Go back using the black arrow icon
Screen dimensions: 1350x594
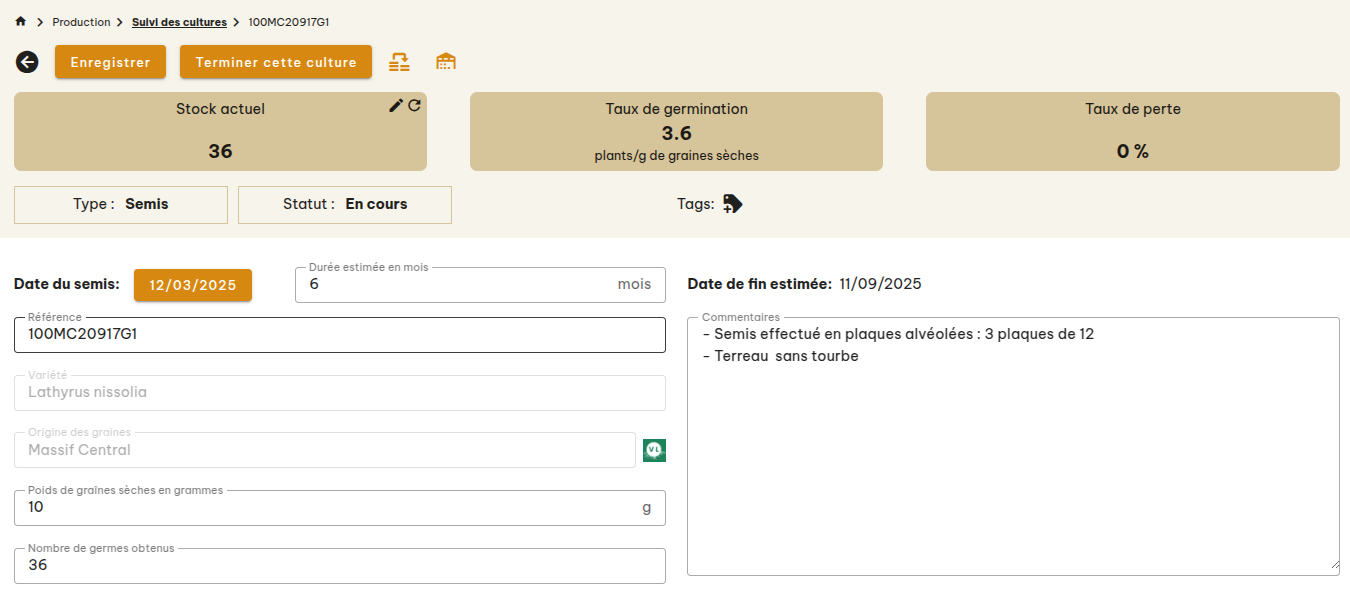(27, 62)
